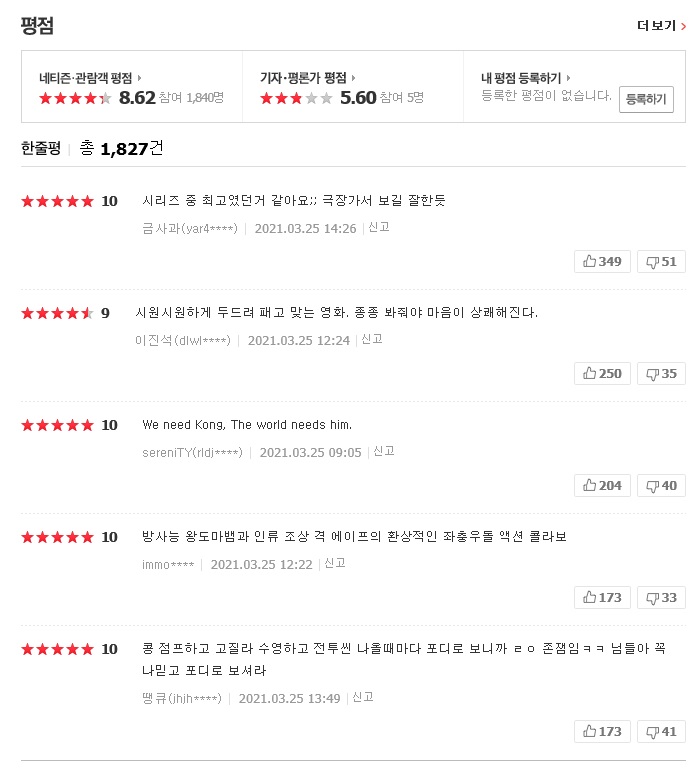Image resolution: width=700 pixels, height=773 pixels.
Task: Expand 기자·평론가 평점 details
Action: [308, 78]
